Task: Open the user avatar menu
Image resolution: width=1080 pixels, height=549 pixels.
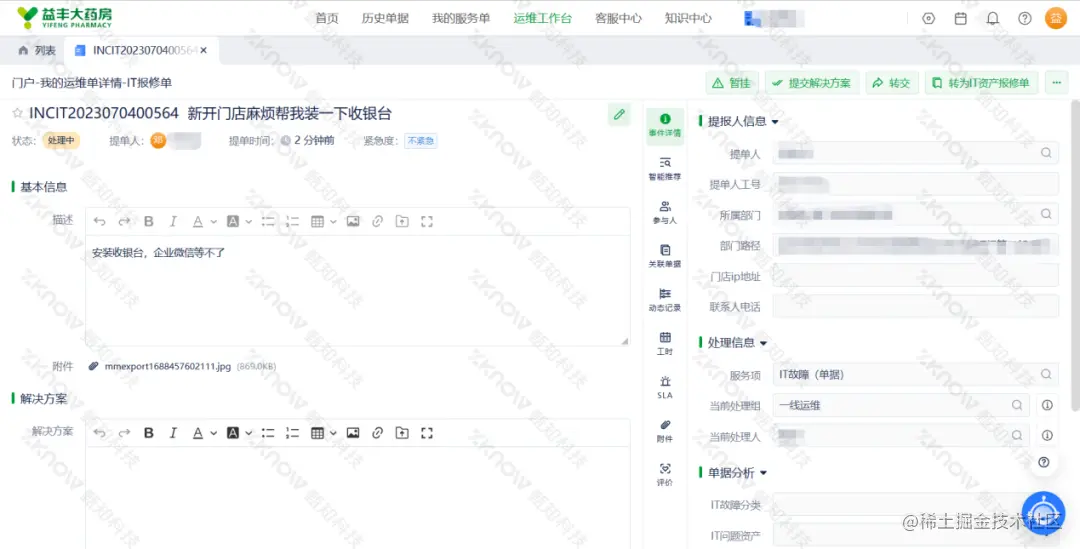Action: point(1056,19)
